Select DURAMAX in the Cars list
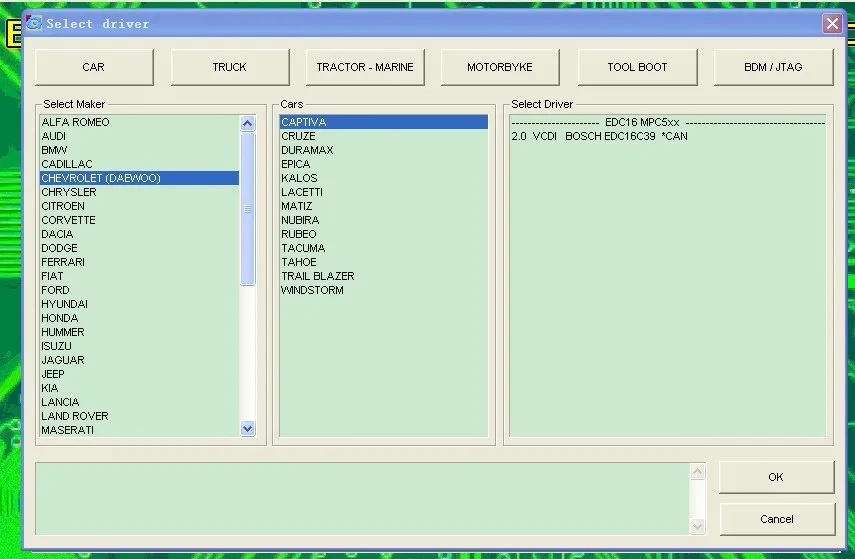This screenshot has height=559, width=855. click(x=384, y=150)
